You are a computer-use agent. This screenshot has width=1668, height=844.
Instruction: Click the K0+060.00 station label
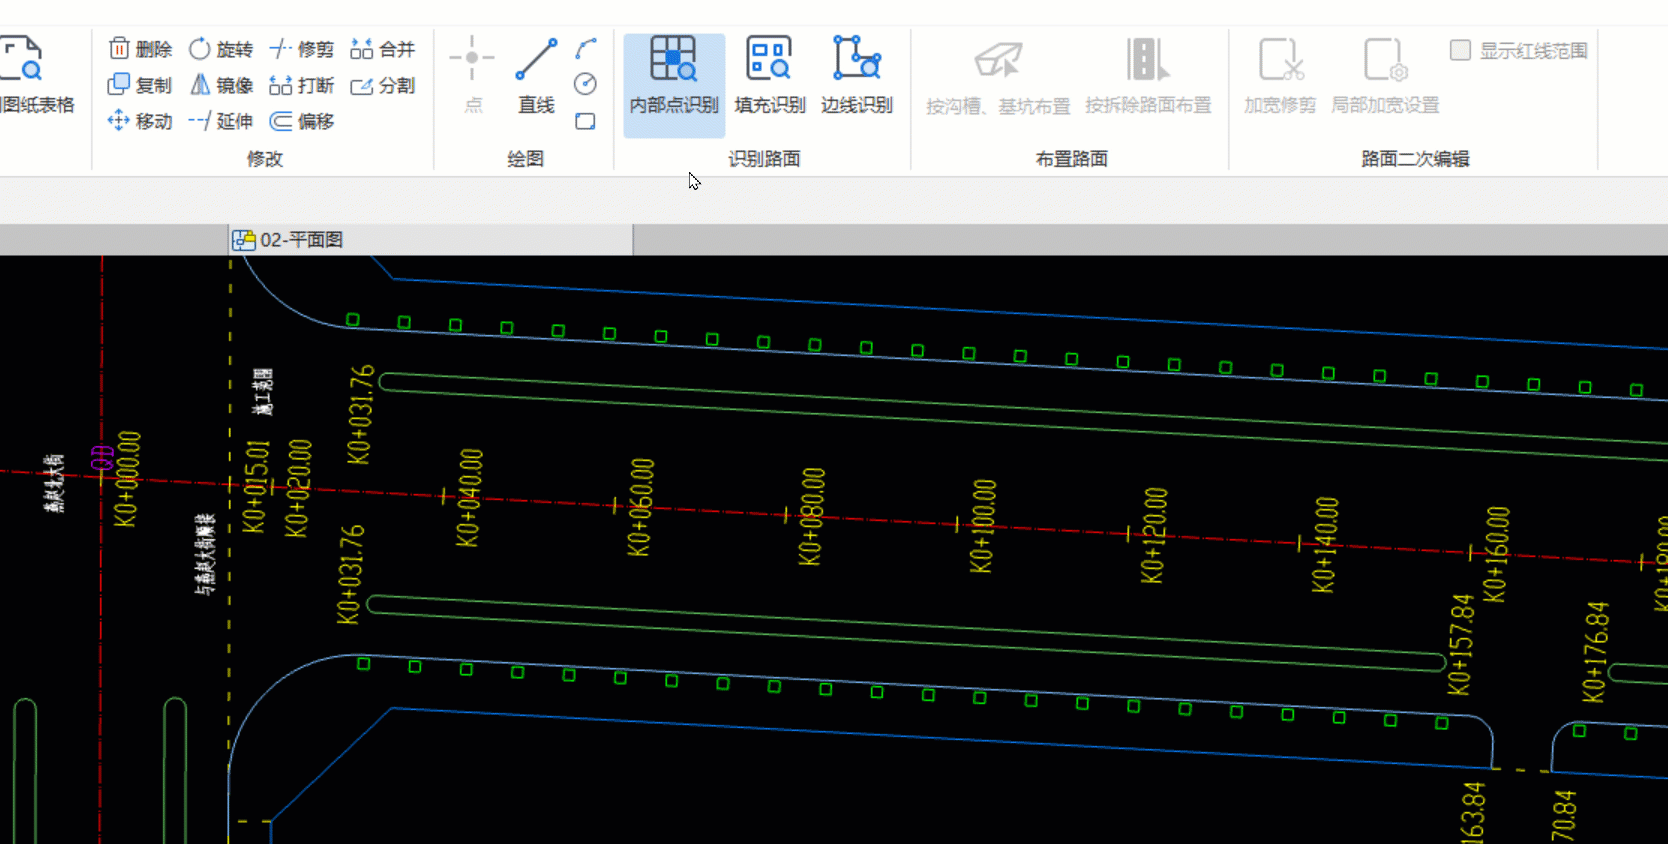(640, 507)
